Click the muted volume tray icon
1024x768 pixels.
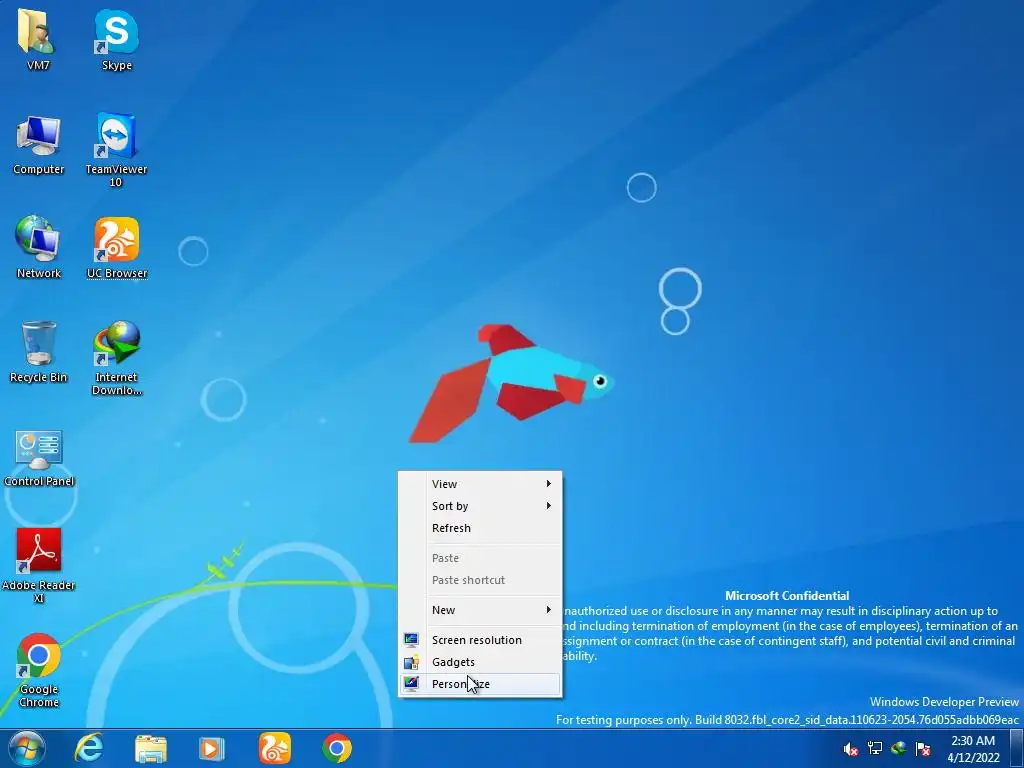(x=850, y=749)
